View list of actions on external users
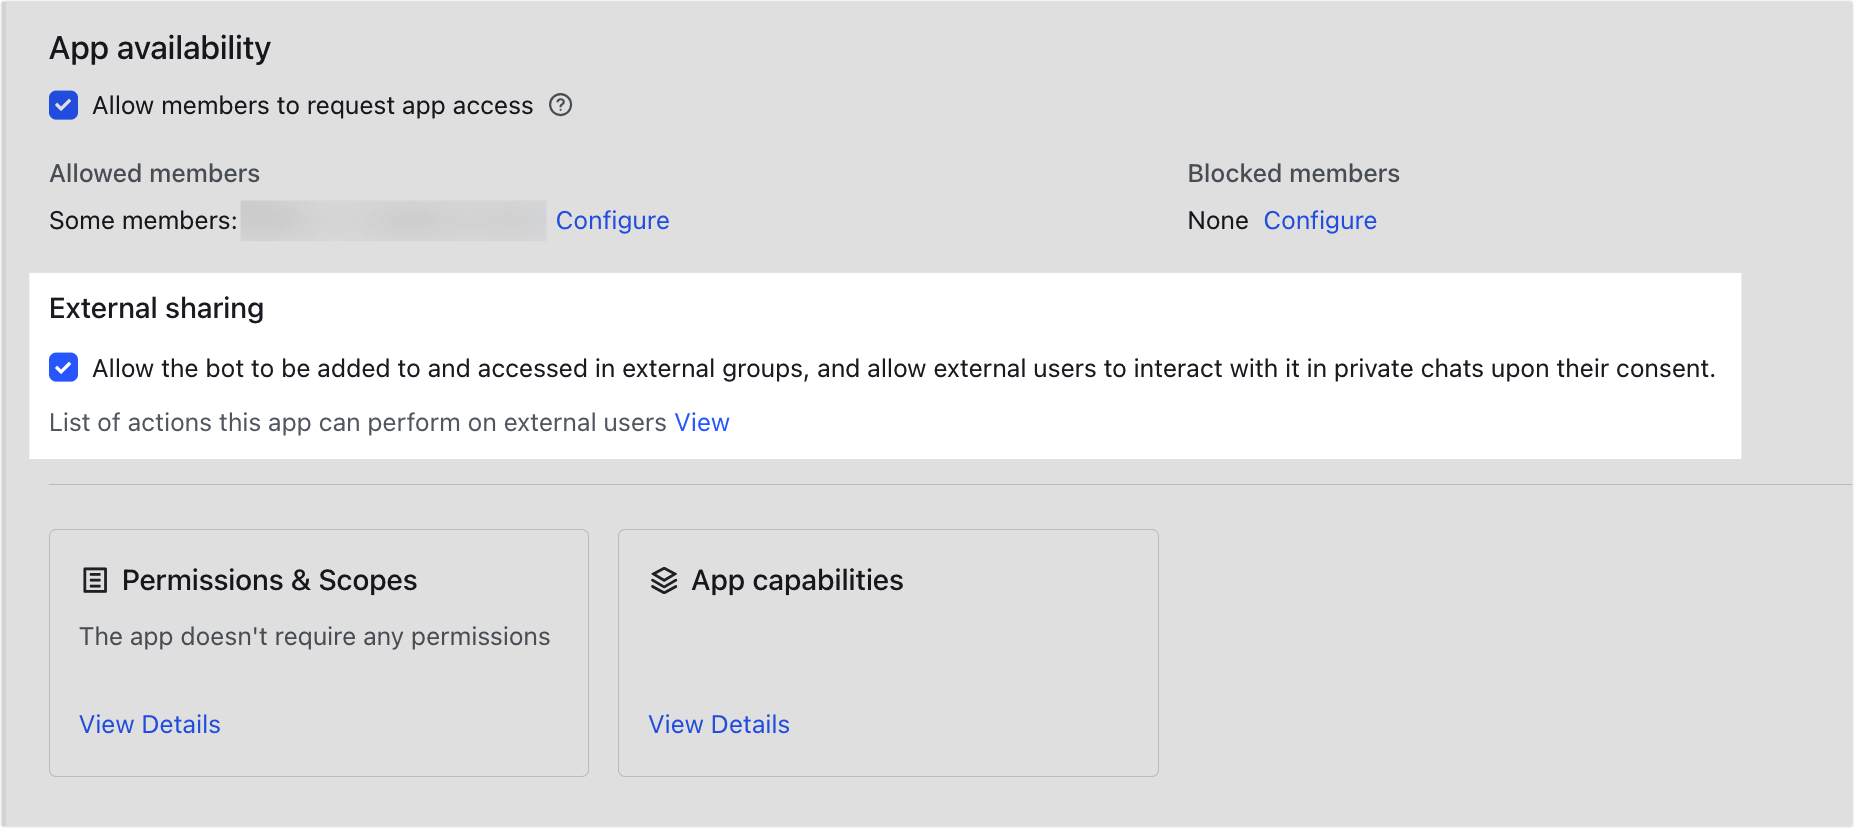This screenshot has width=1854, height=828. (x=701, y=423)
